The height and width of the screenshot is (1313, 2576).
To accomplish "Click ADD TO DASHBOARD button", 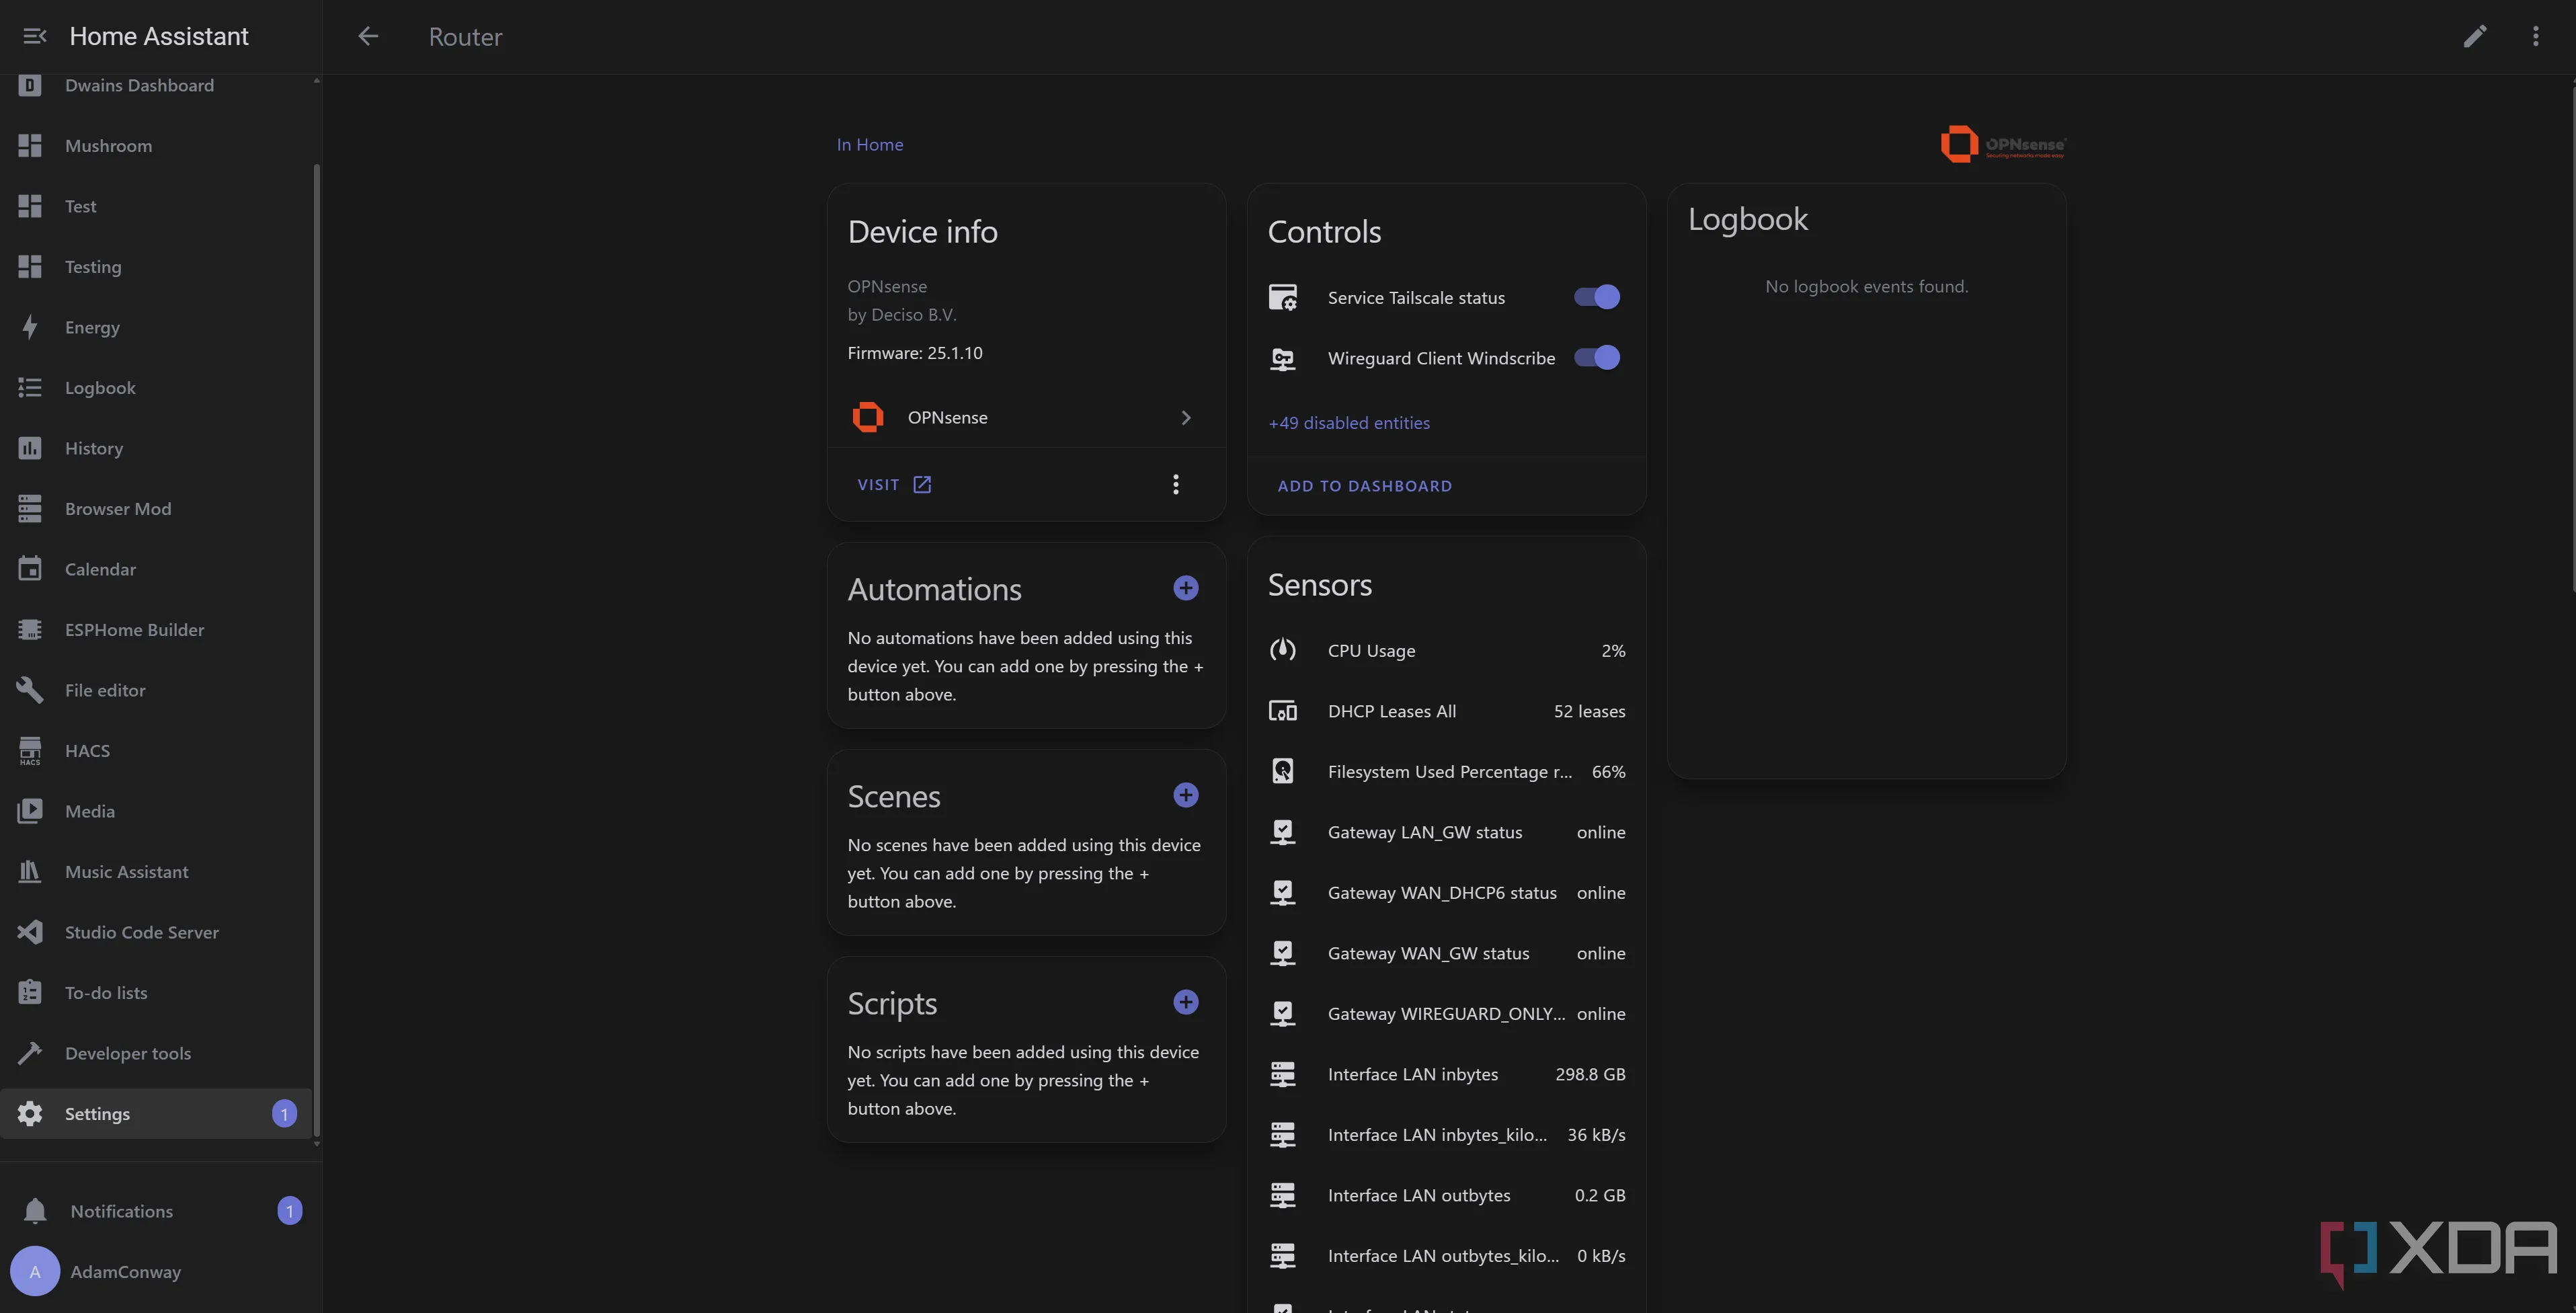I will 1364,486.
